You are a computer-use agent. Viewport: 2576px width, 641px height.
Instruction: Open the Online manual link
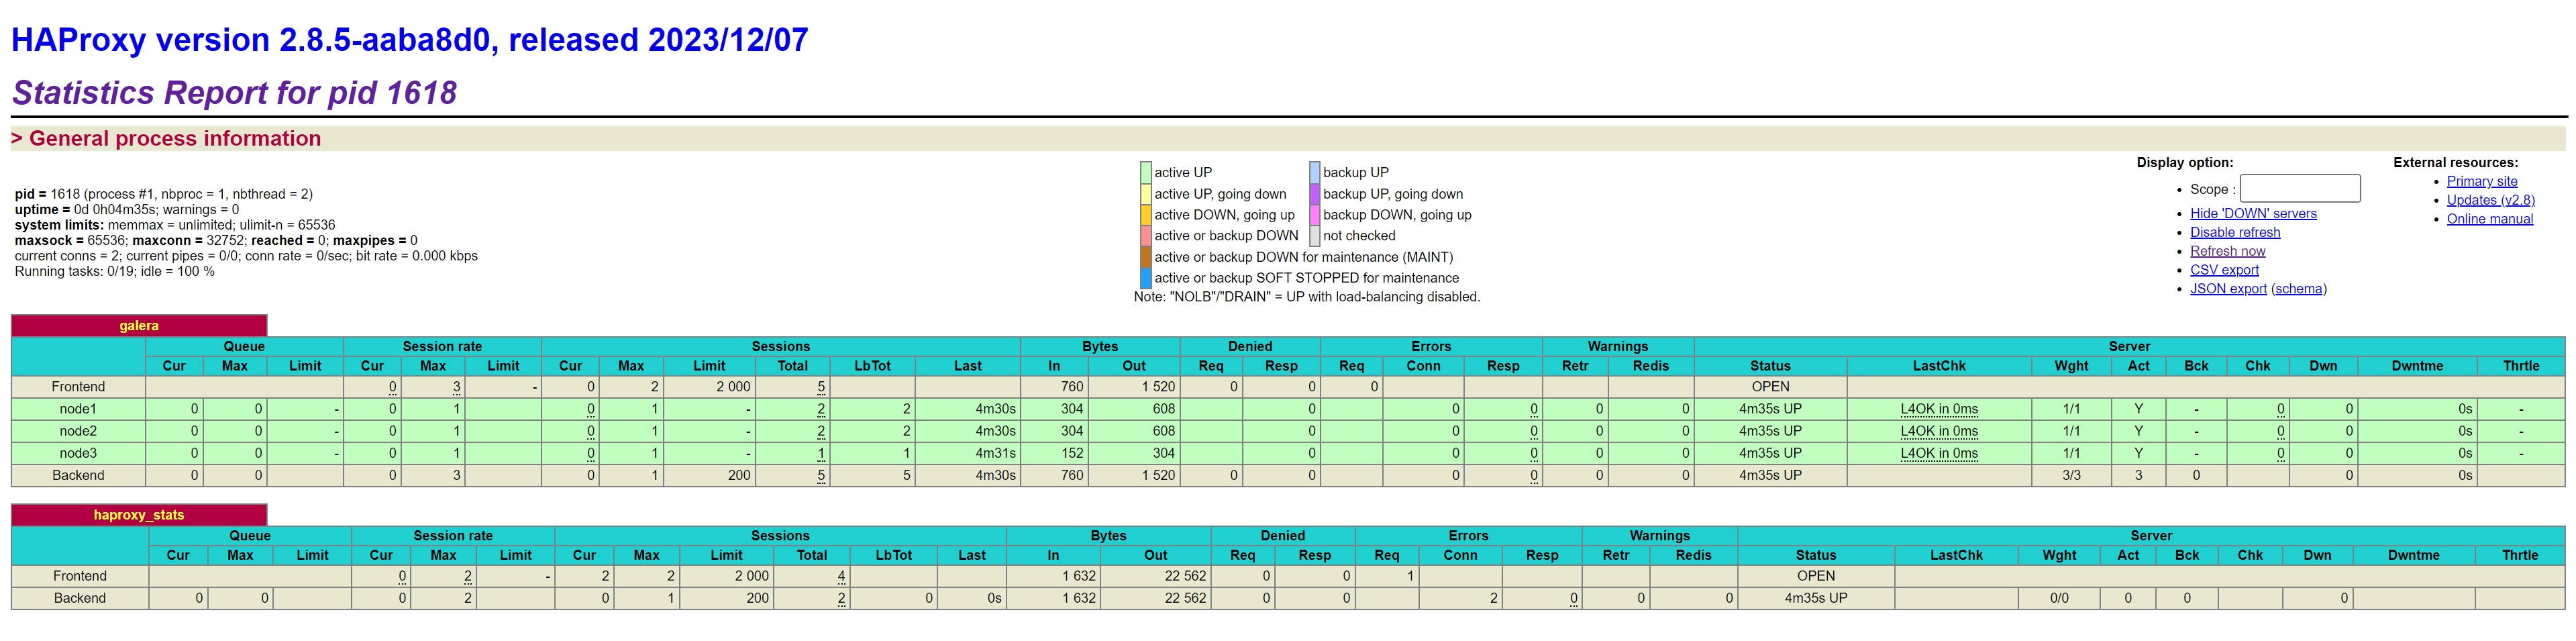pyautogui.click(x=2490, y=219)
